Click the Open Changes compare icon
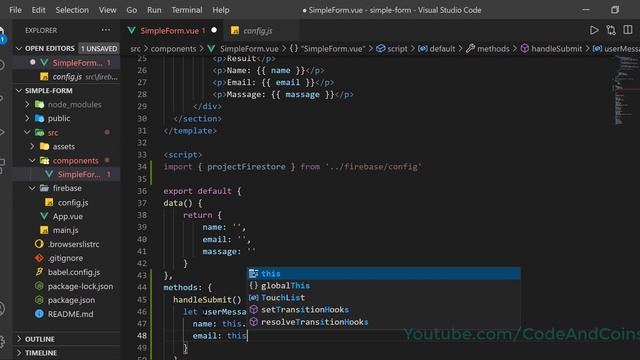640x360 pixels. pyautogui.click(x=611, y=30)
